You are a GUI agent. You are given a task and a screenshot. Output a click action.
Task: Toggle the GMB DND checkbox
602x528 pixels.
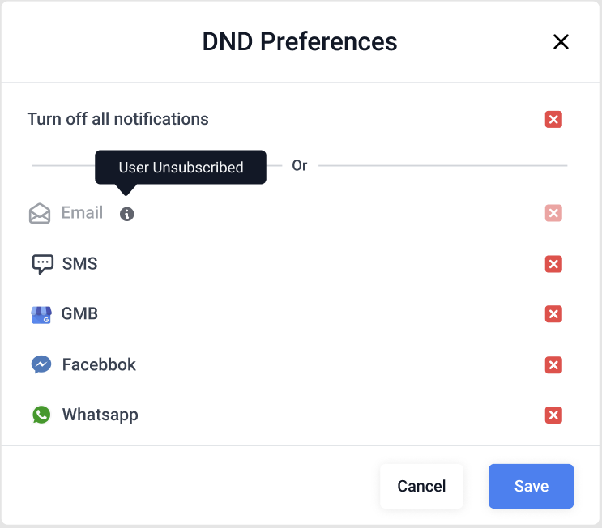coord(553,314)
